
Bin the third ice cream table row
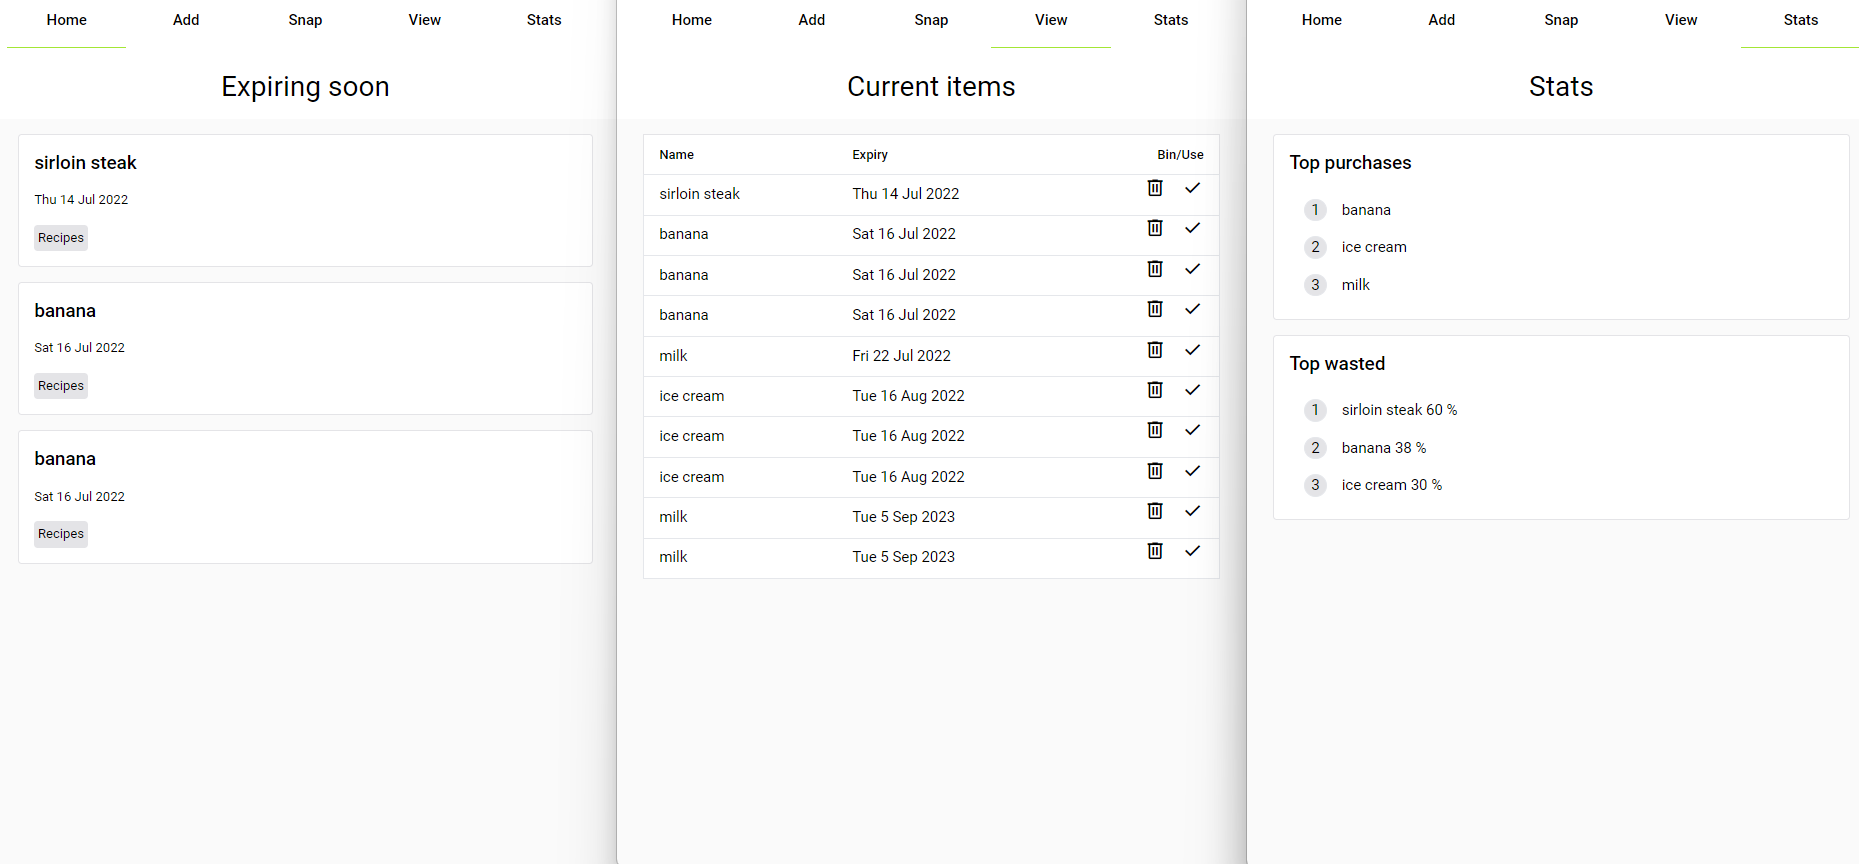coord(1155,471)
